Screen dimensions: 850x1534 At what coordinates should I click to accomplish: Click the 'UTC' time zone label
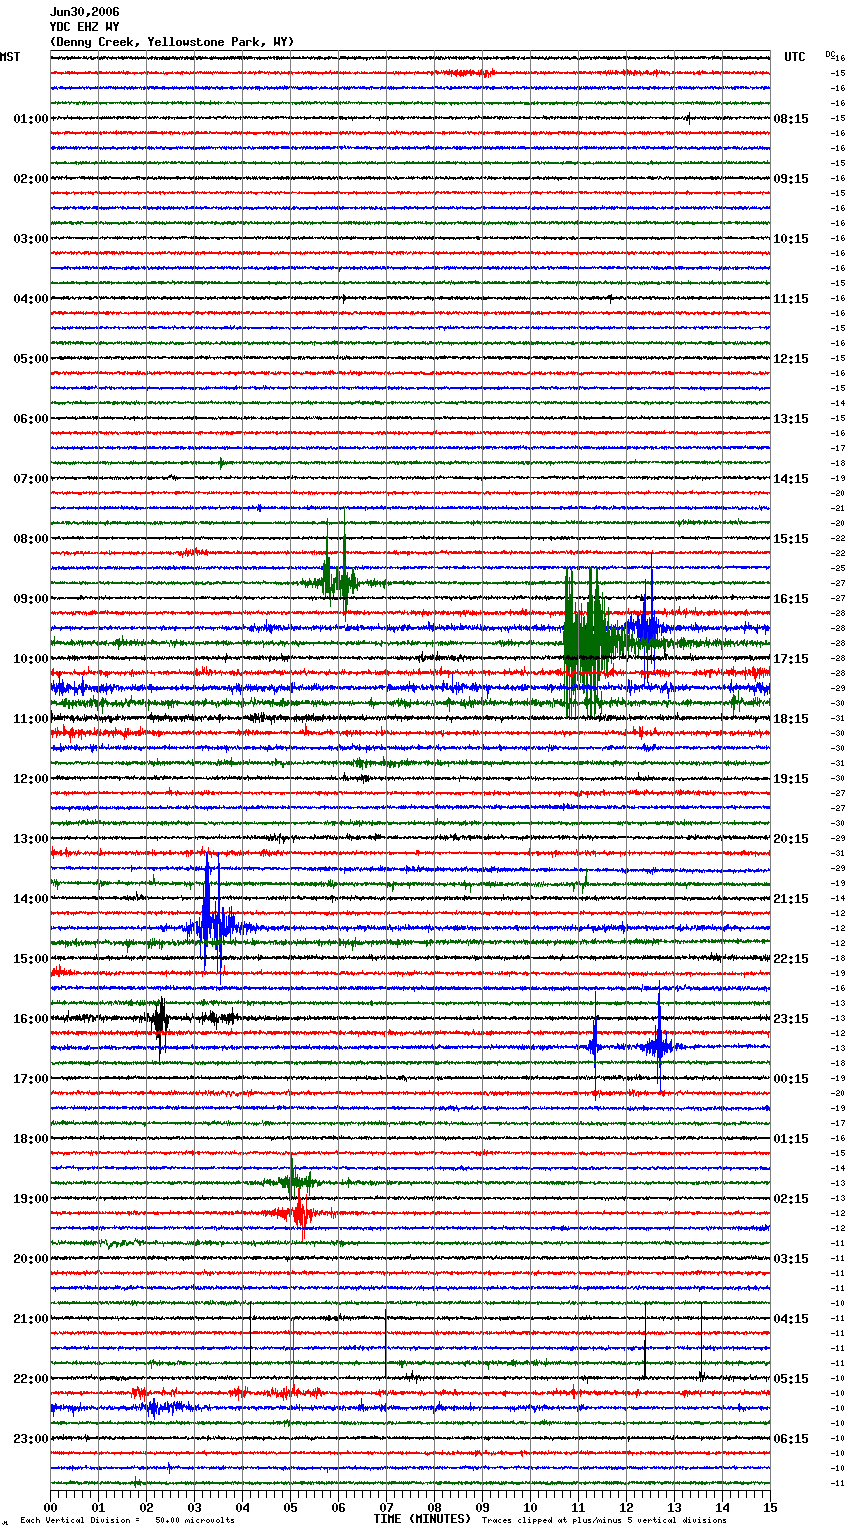(794, 57)
